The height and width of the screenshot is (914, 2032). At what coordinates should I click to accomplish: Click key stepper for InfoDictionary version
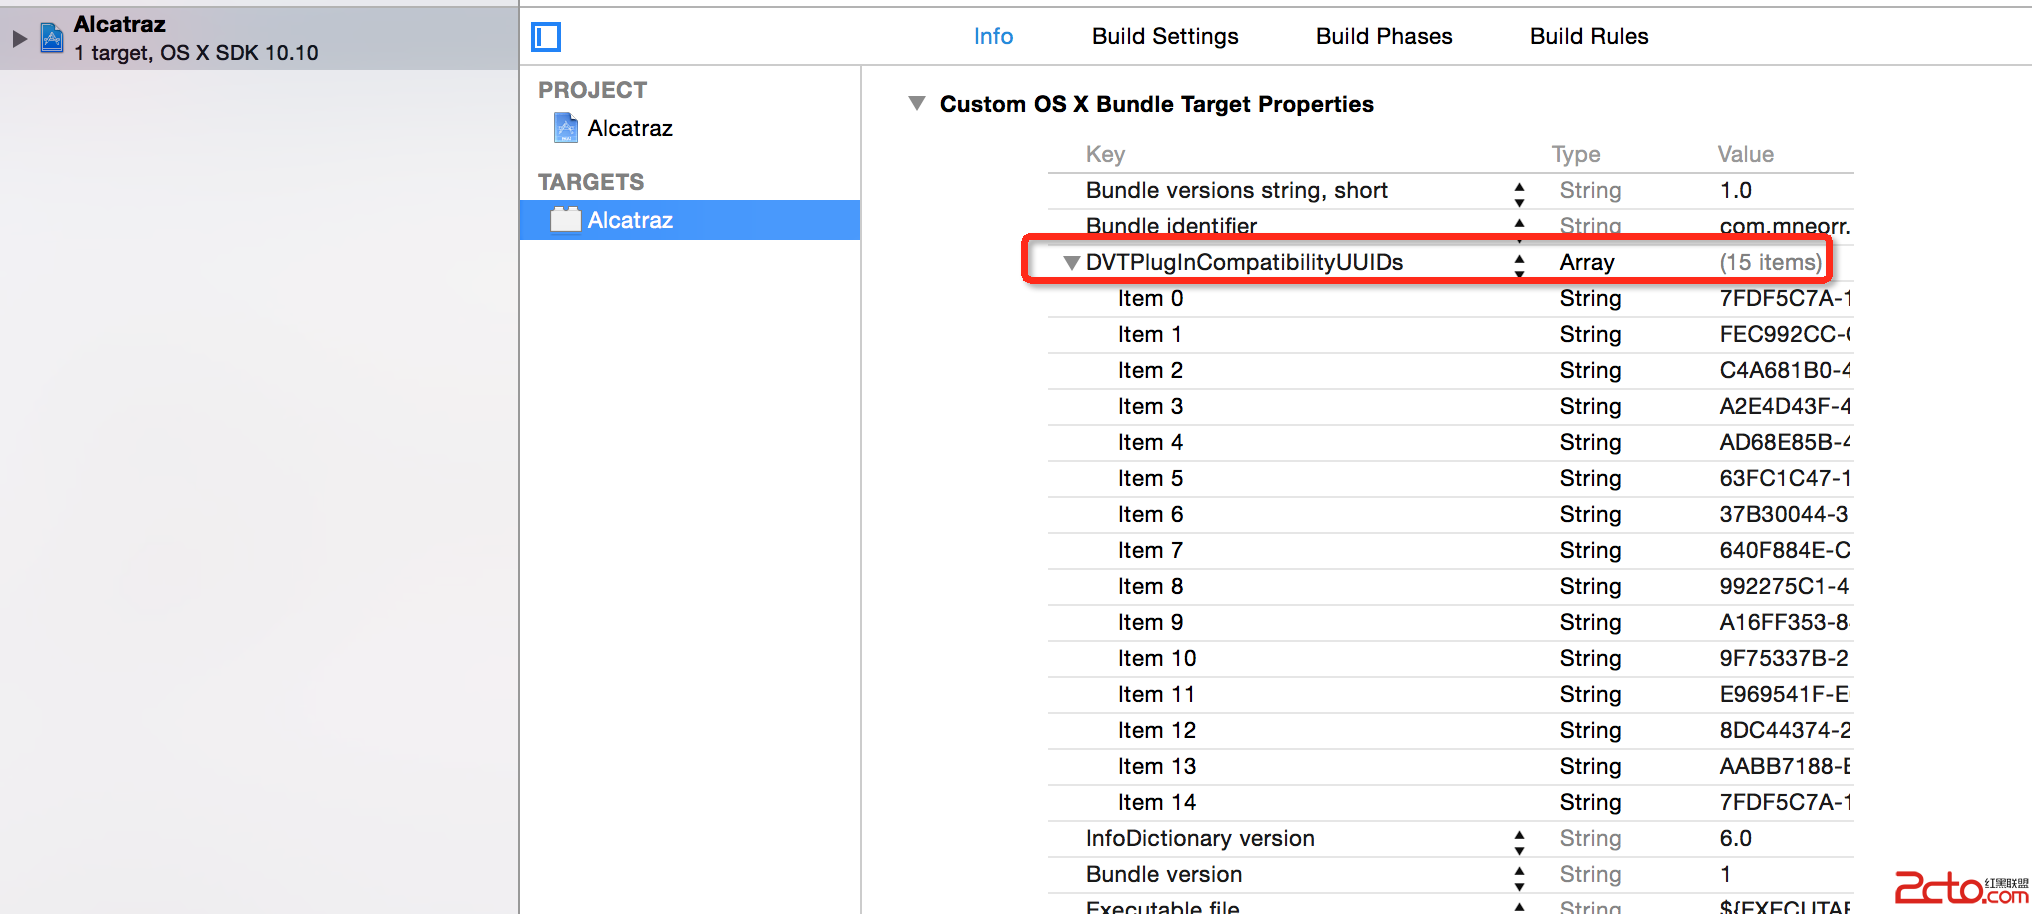point(1519,840)
